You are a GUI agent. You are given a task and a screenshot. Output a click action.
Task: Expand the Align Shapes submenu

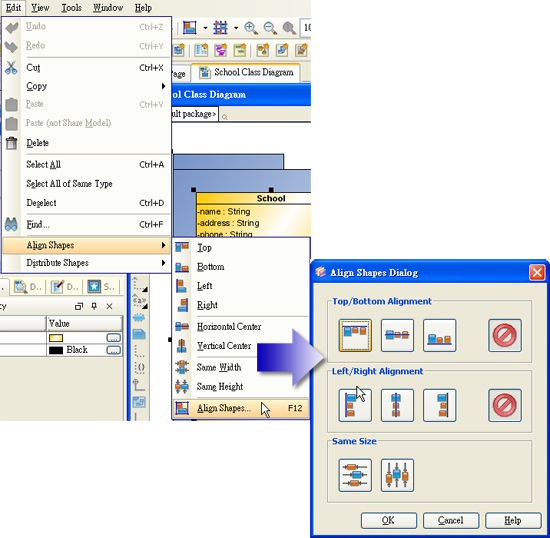pyautogui.click(x=86, y=245)
